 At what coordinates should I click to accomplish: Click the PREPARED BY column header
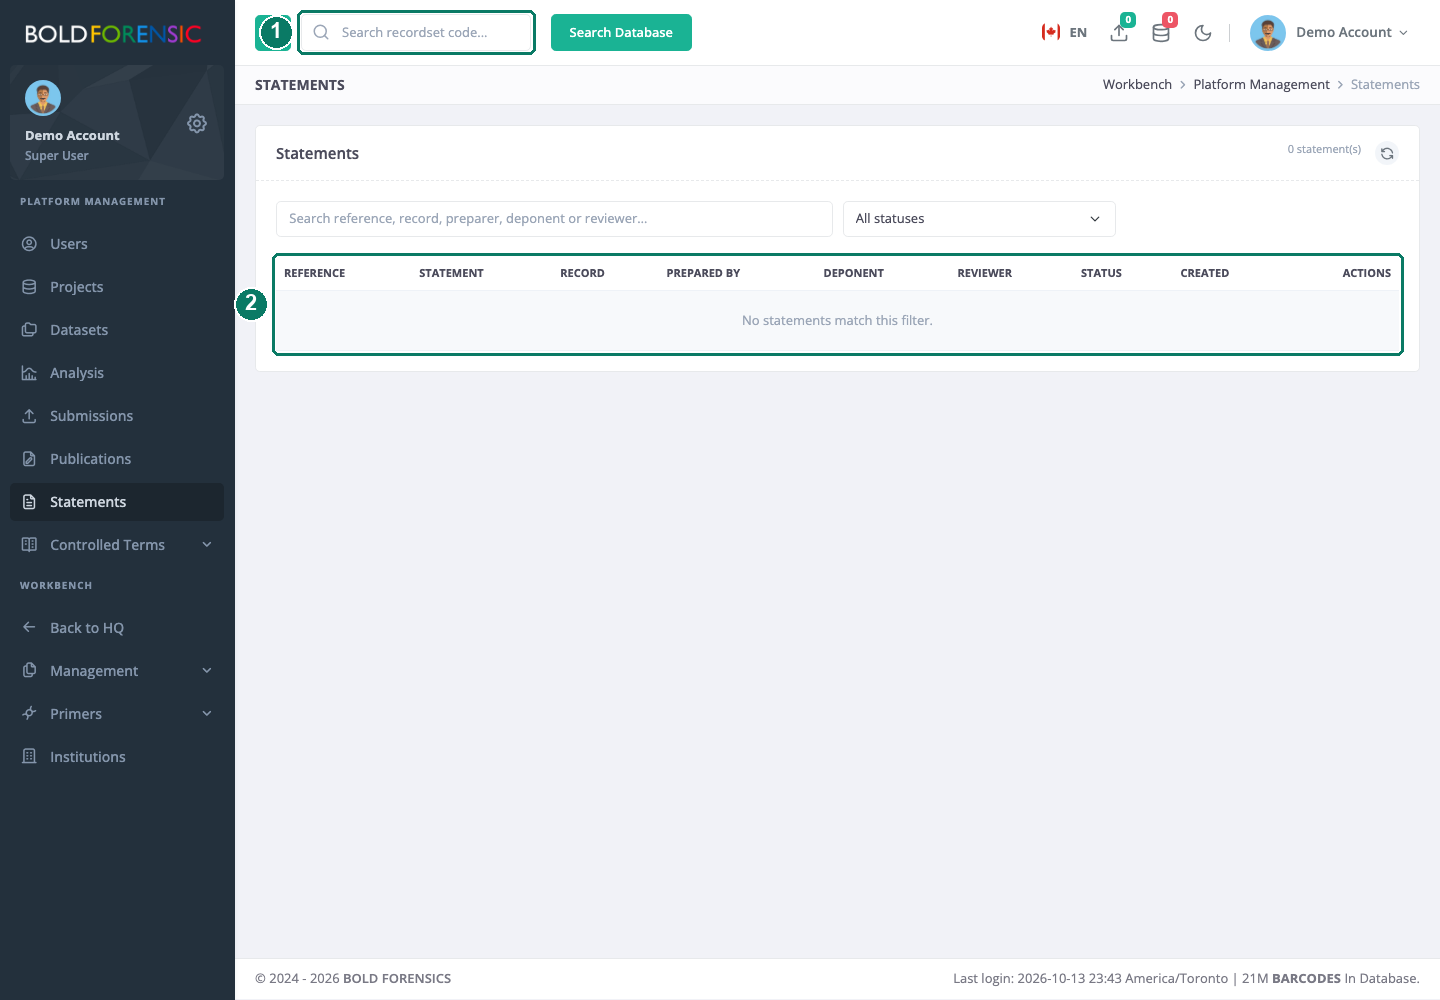pyautogui.click(x=703, y=273)
